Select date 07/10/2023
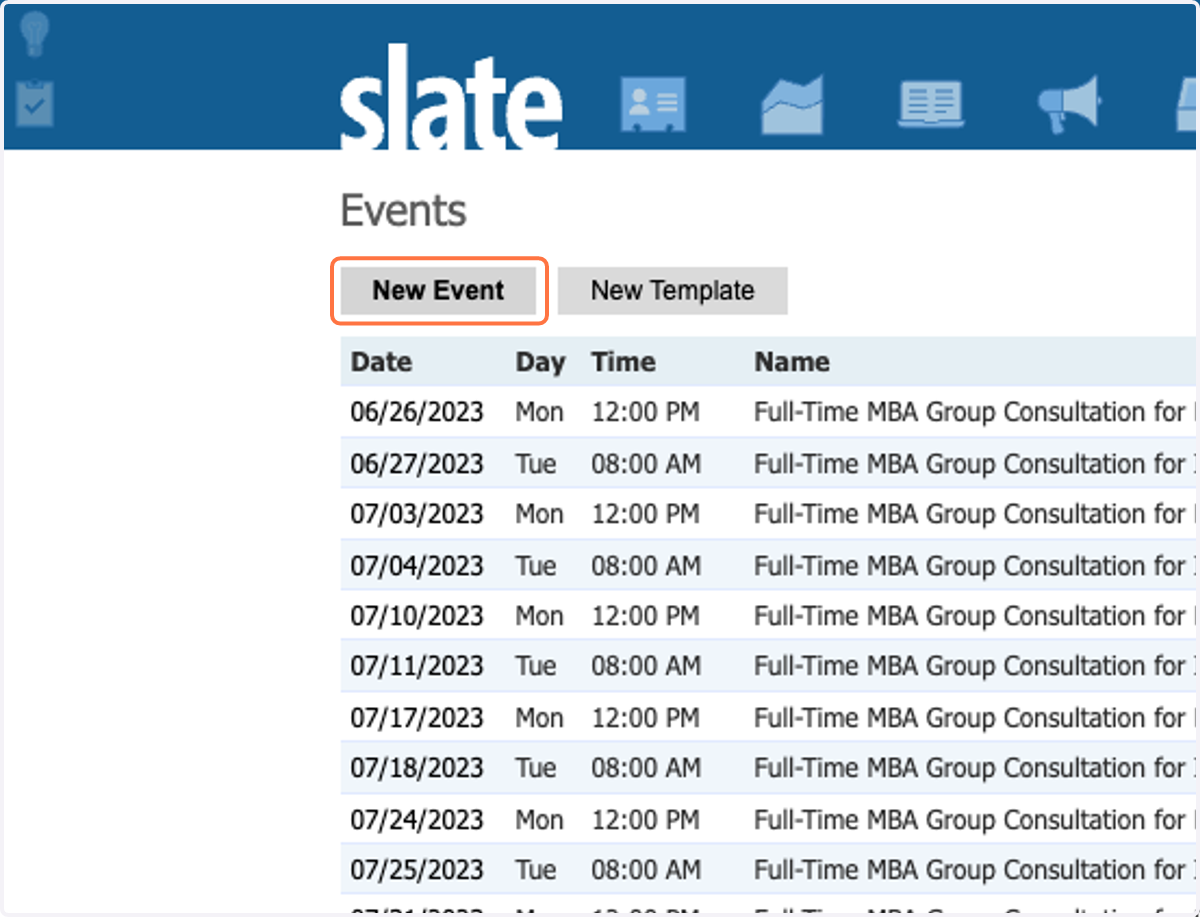Image resolution: width=1200 pixels, height=917 pixels. (417, 616)
